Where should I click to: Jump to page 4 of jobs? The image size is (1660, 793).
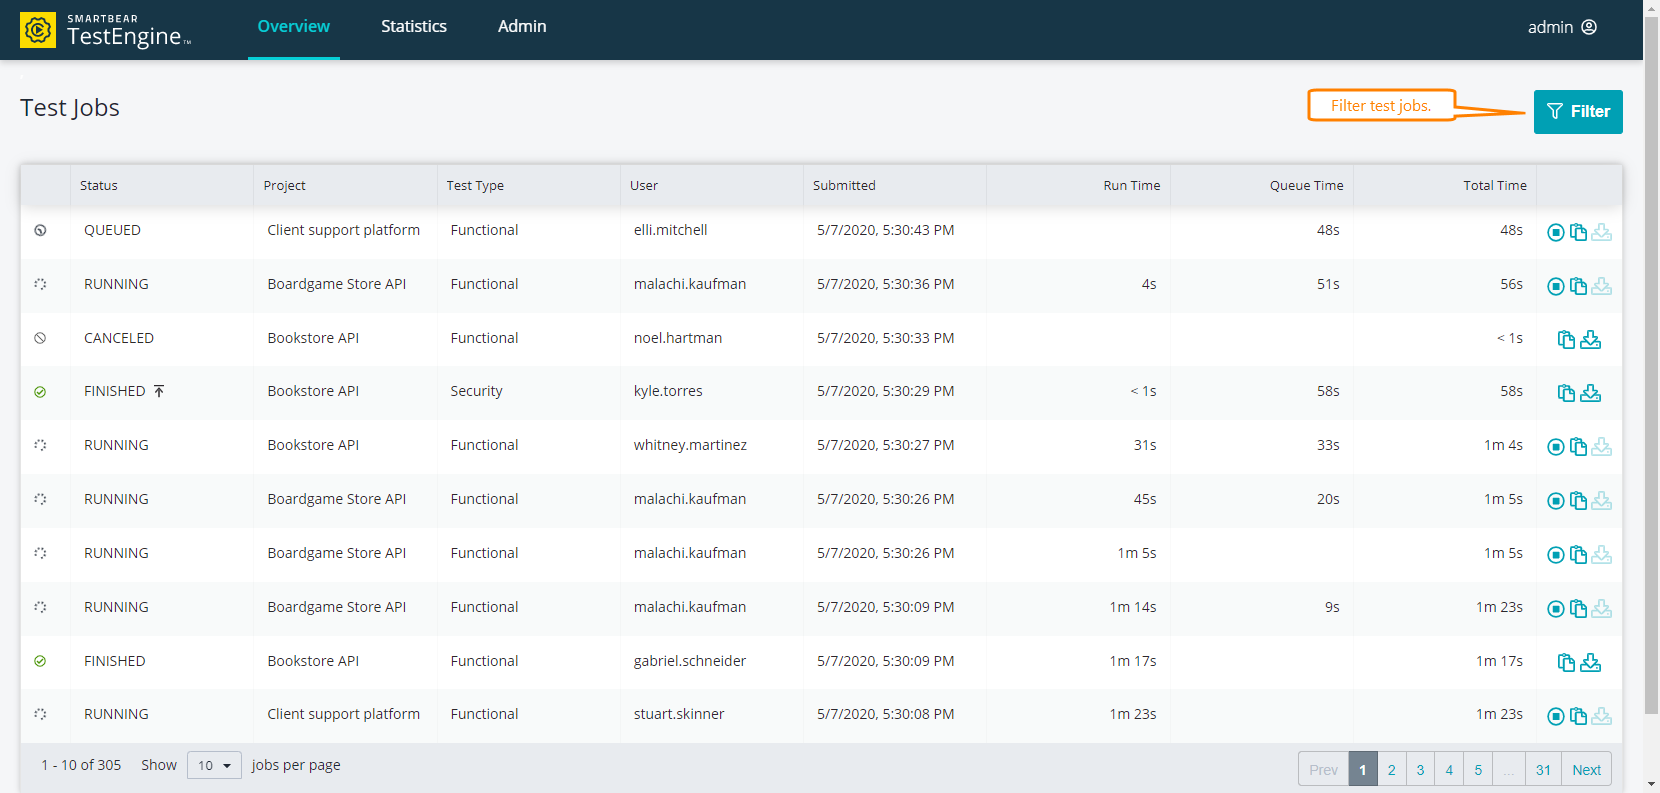coord(1449,769)
